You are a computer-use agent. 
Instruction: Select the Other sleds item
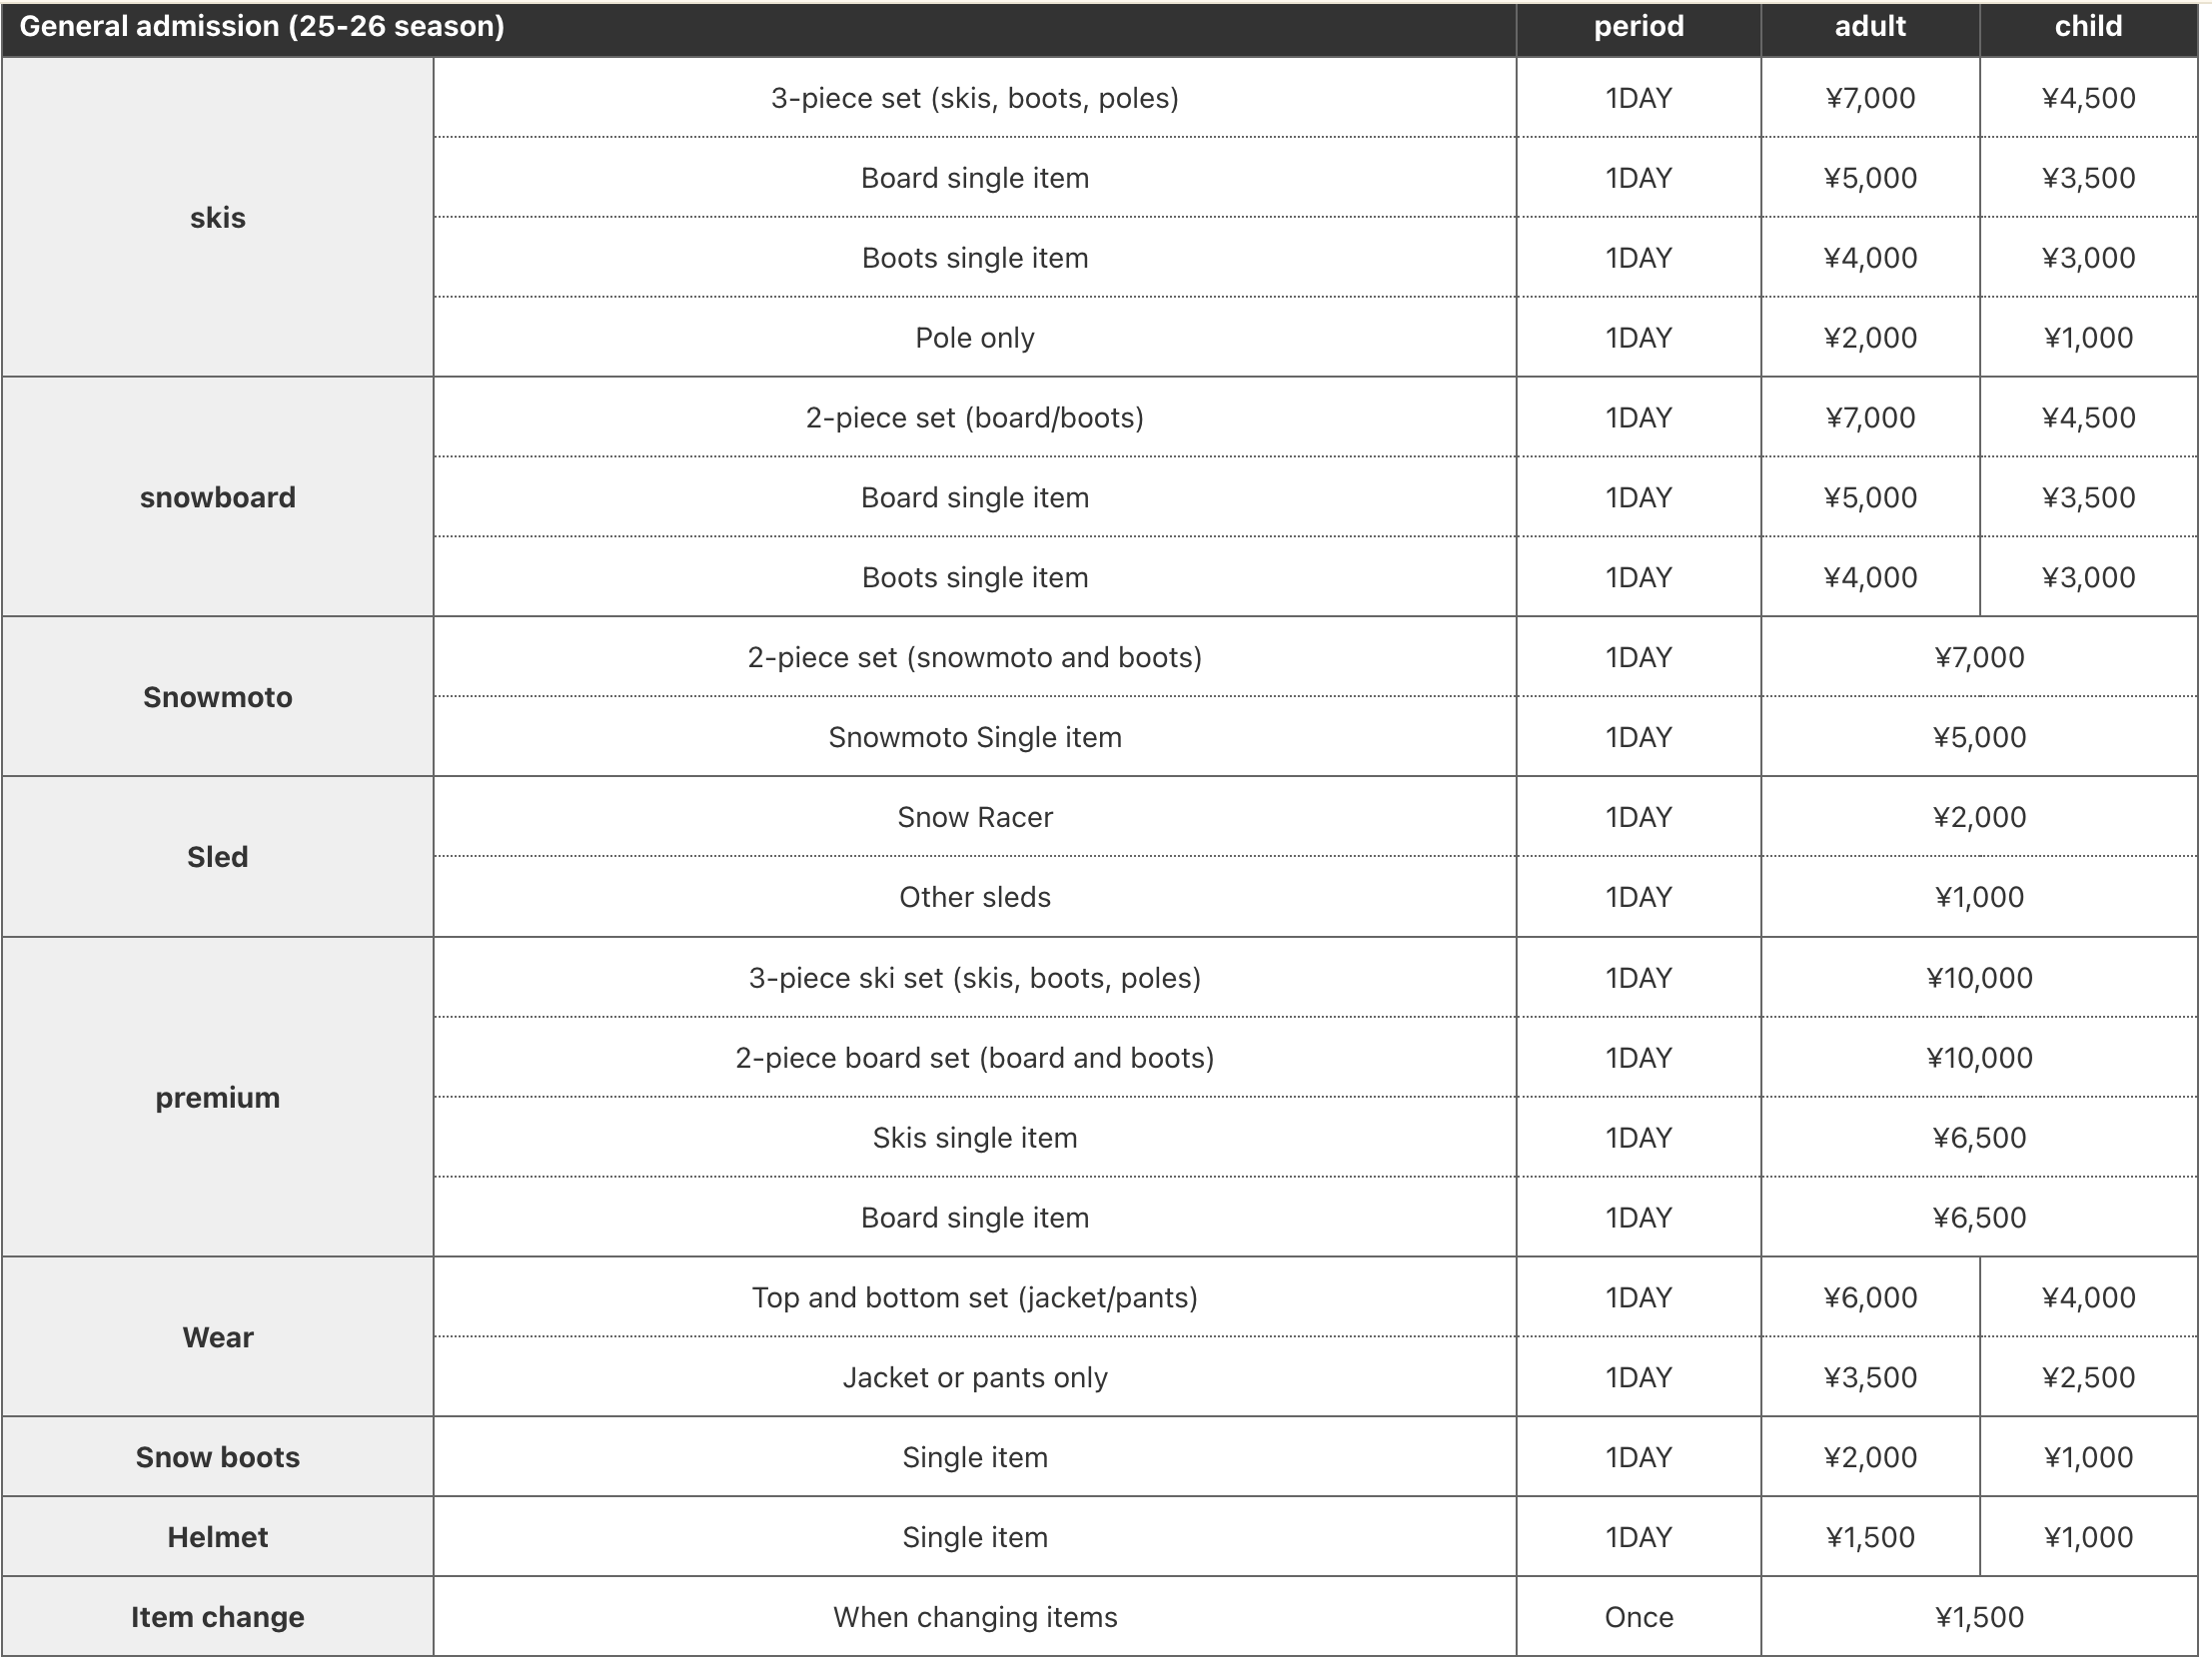point(975,898)
